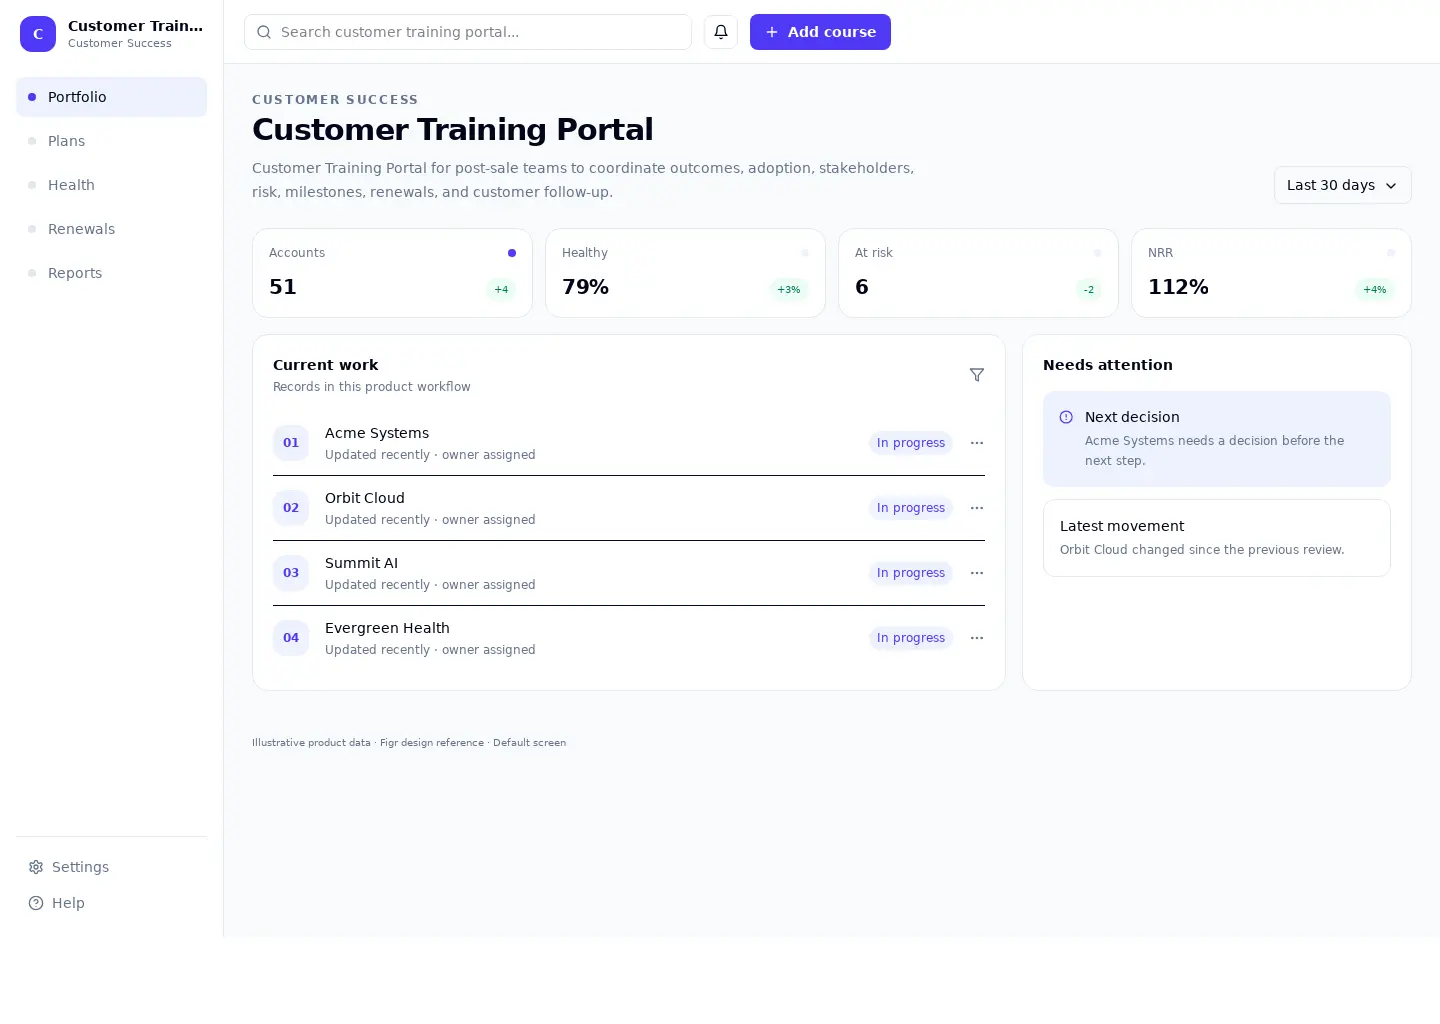Open the more options menu for Acme Systems
This screenshot has width=1440, height=1024.
point(977,443)
